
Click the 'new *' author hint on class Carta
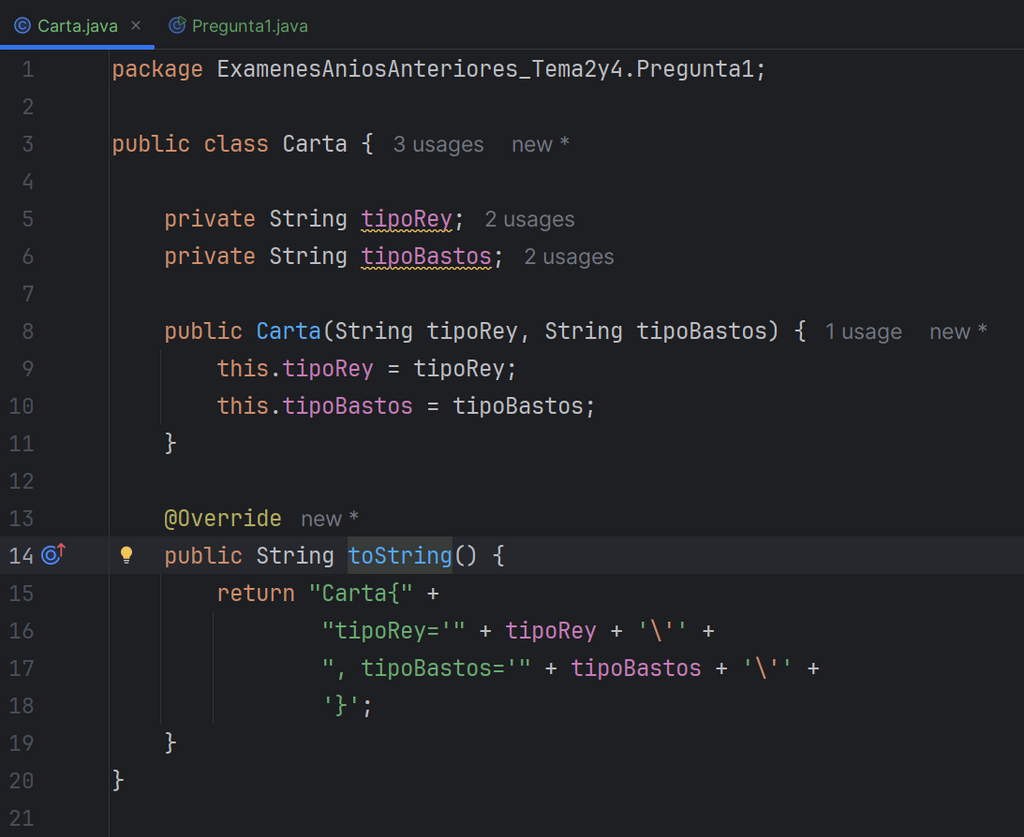click(x=539, y=144)
